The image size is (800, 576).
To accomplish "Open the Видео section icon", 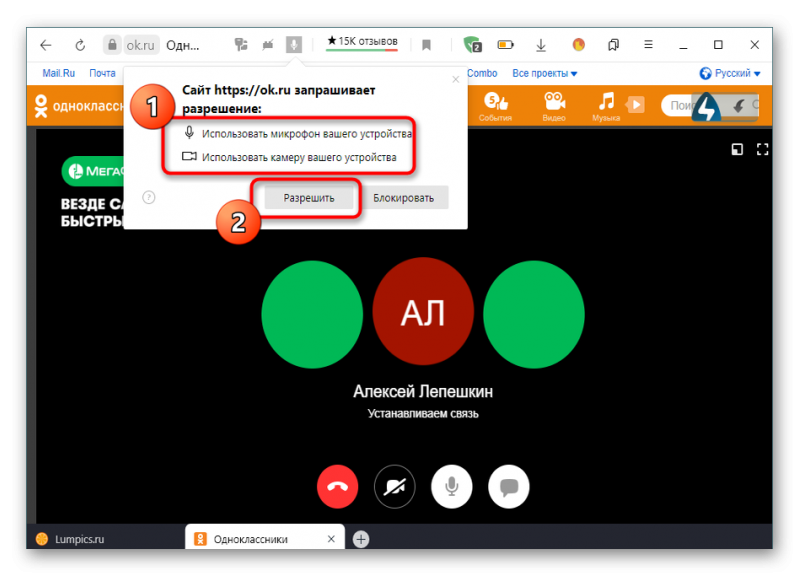I will click(x=554, y=106).
